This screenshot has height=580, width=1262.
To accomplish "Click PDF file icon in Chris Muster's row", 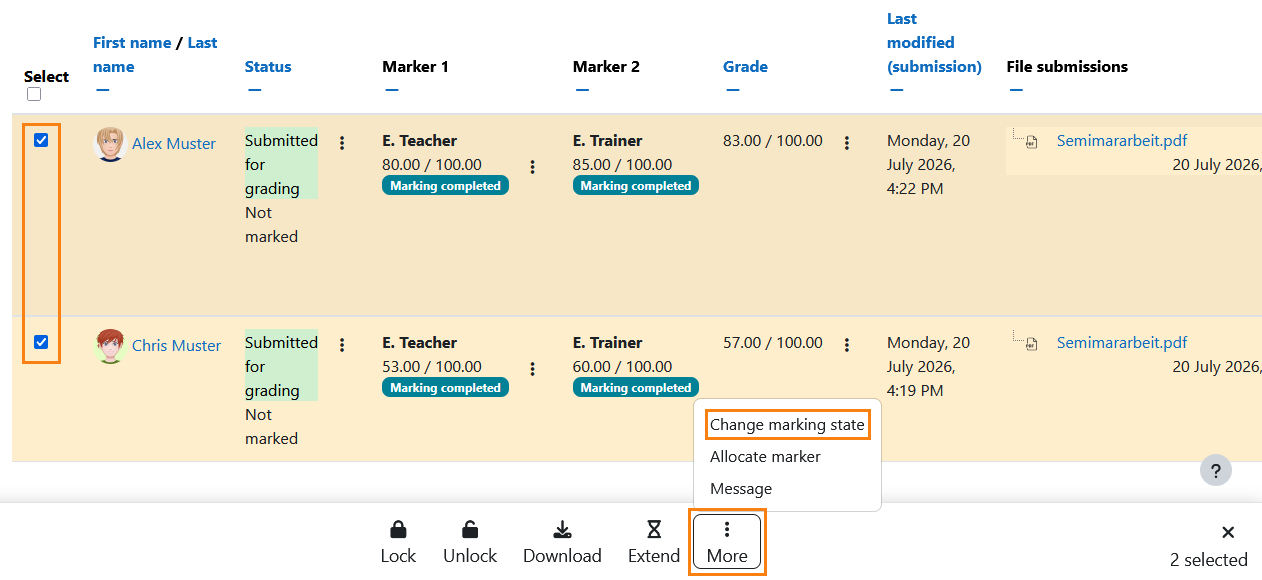I will point(1032,345).
